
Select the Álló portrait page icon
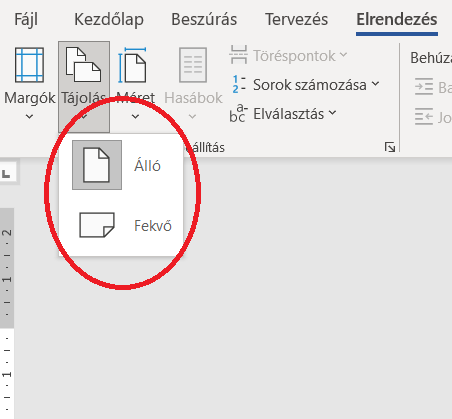coord(97,165)
